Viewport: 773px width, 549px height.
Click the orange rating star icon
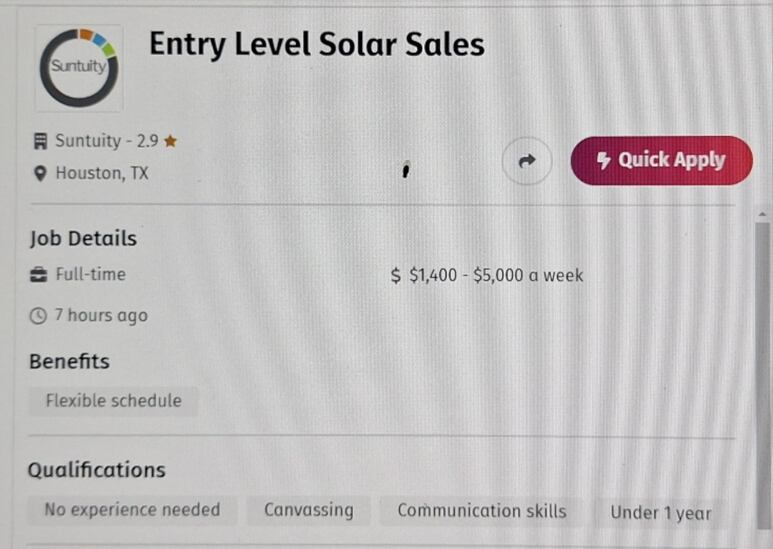tap(171, 141)
